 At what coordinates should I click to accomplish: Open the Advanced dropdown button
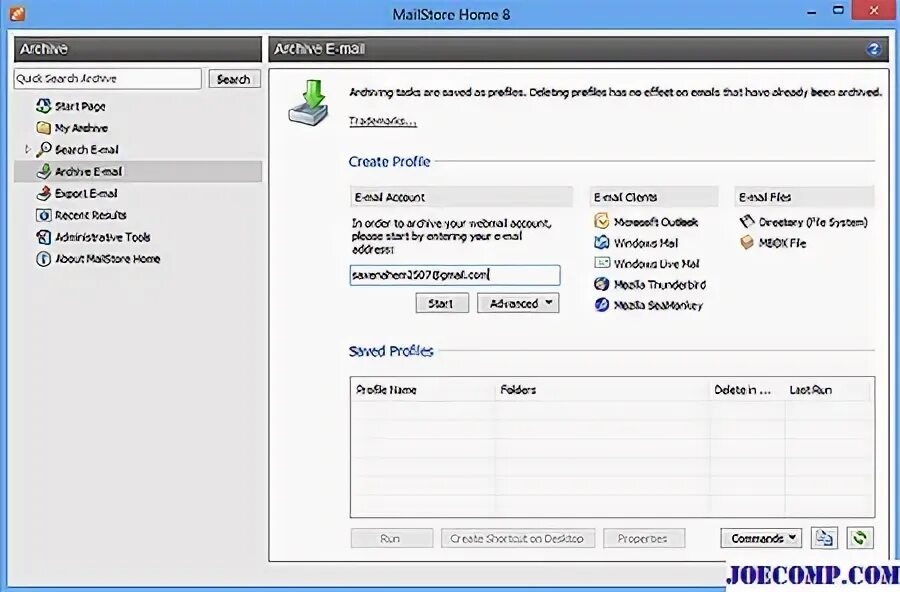point(518,303)
